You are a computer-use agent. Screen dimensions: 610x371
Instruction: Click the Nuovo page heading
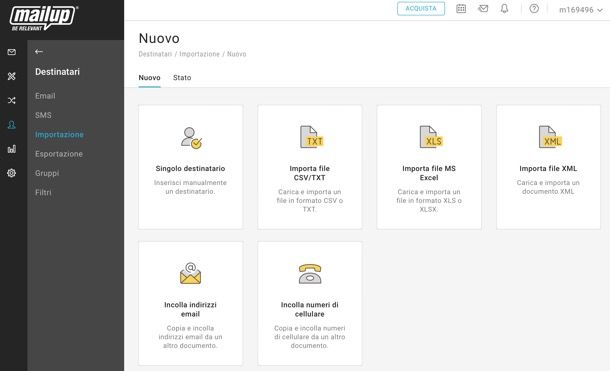(159, 38)
